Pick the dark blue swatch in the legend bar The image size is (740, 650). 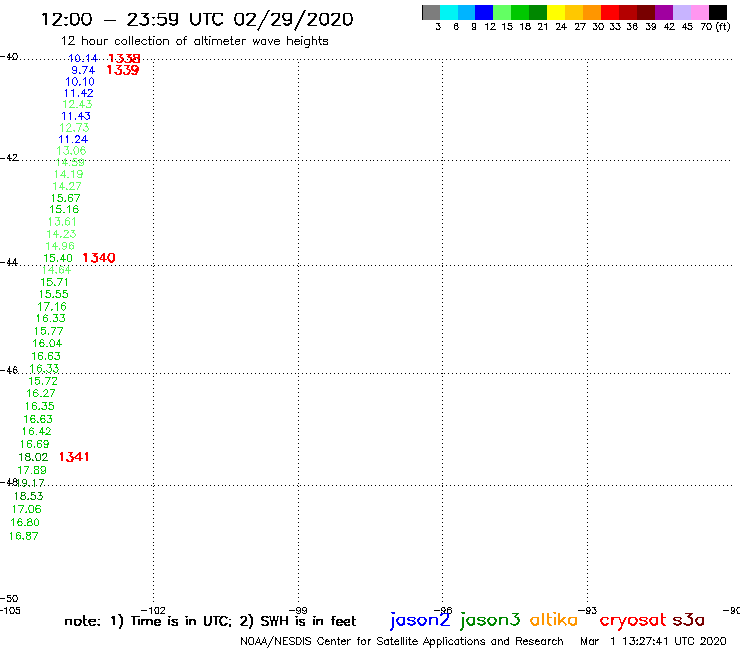[484, 12]
